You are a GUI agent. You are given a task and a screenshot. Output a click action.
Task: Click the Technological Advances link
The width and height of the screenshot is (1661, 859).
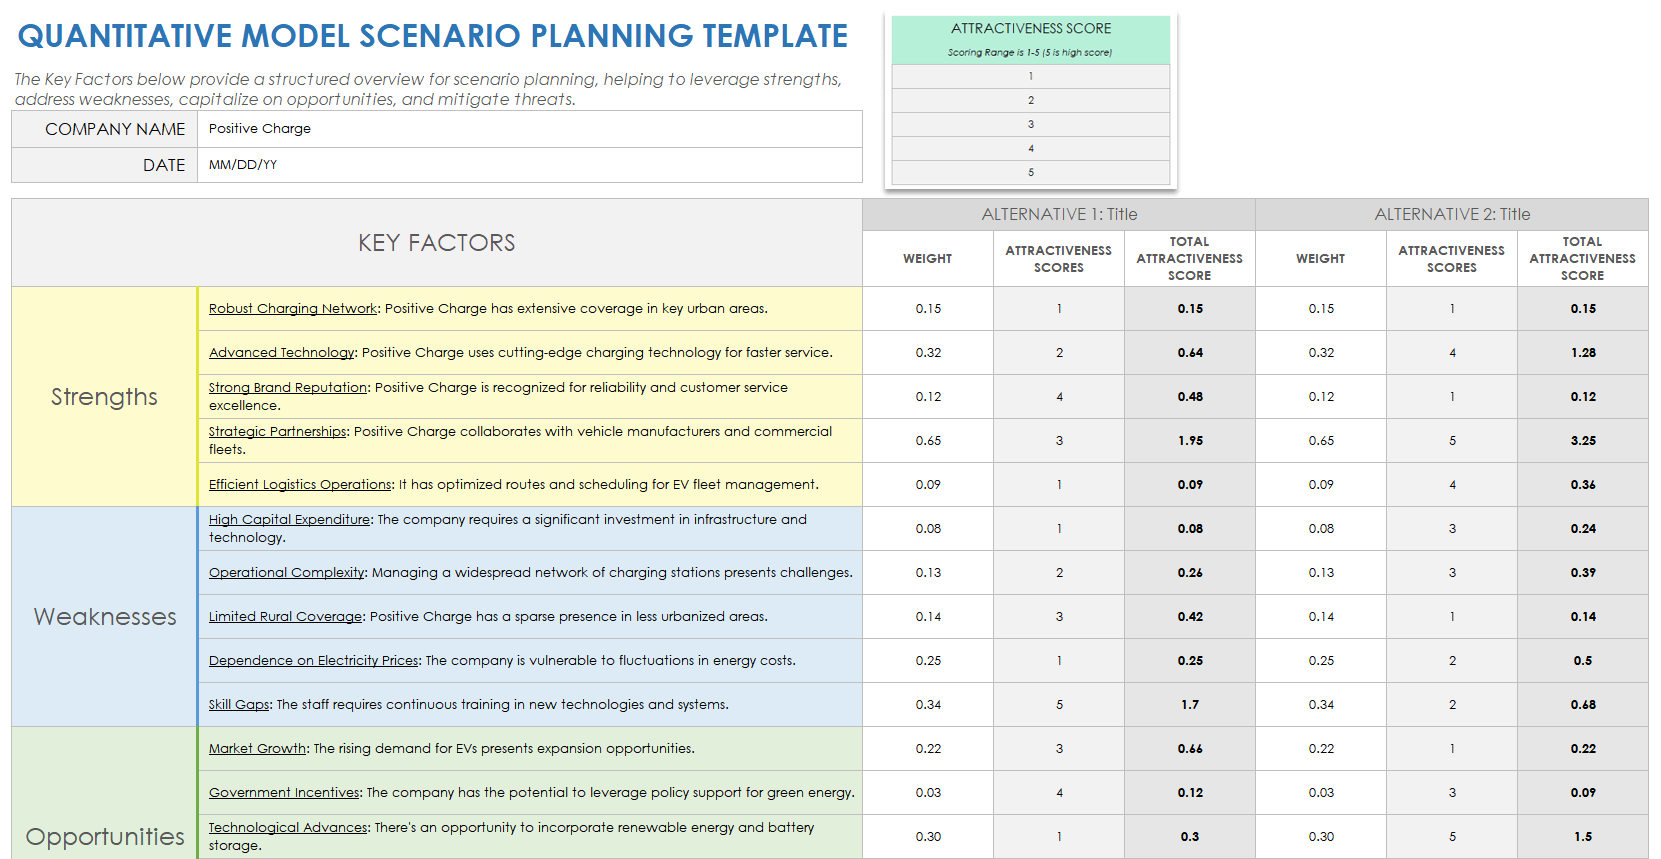[x=288, y=828]
